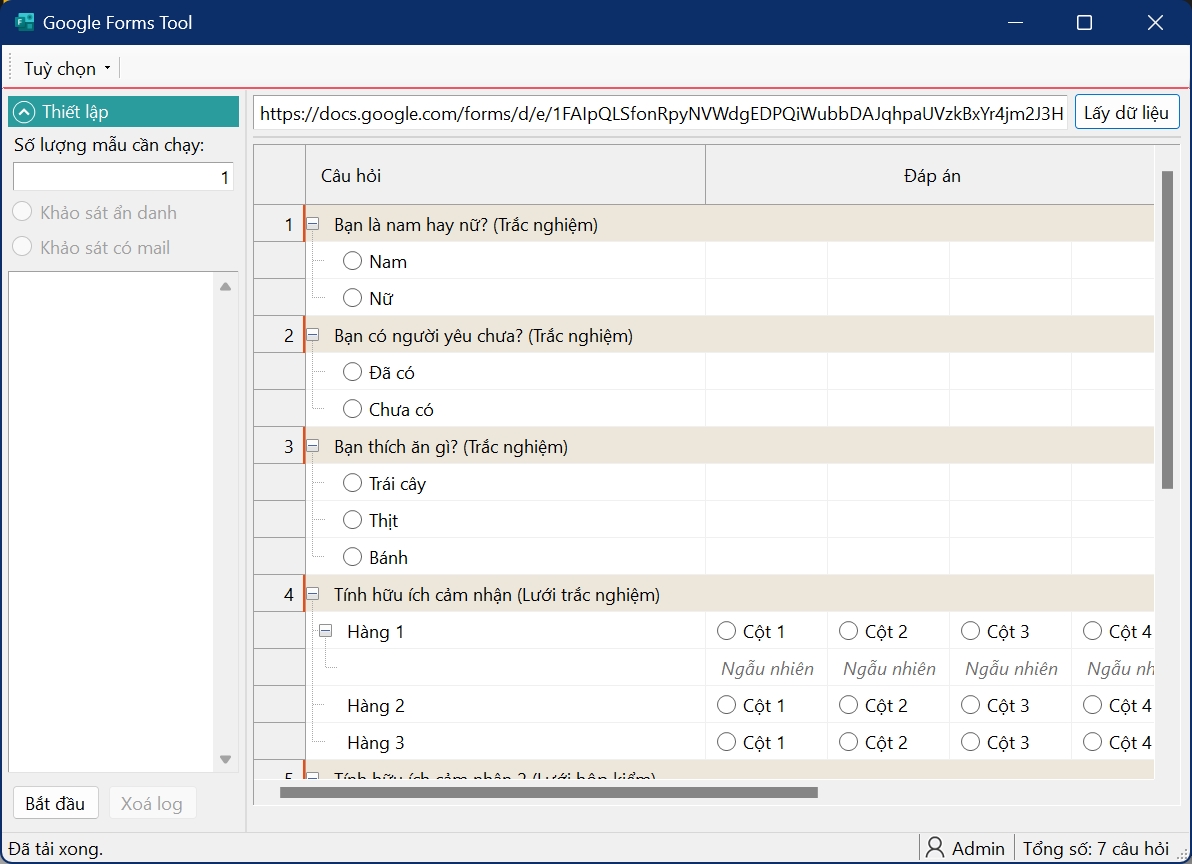1192x864 pixels.
Task: Click the Ngẫu nhiên cell under Cột 2
Action: tap(889, 668)
